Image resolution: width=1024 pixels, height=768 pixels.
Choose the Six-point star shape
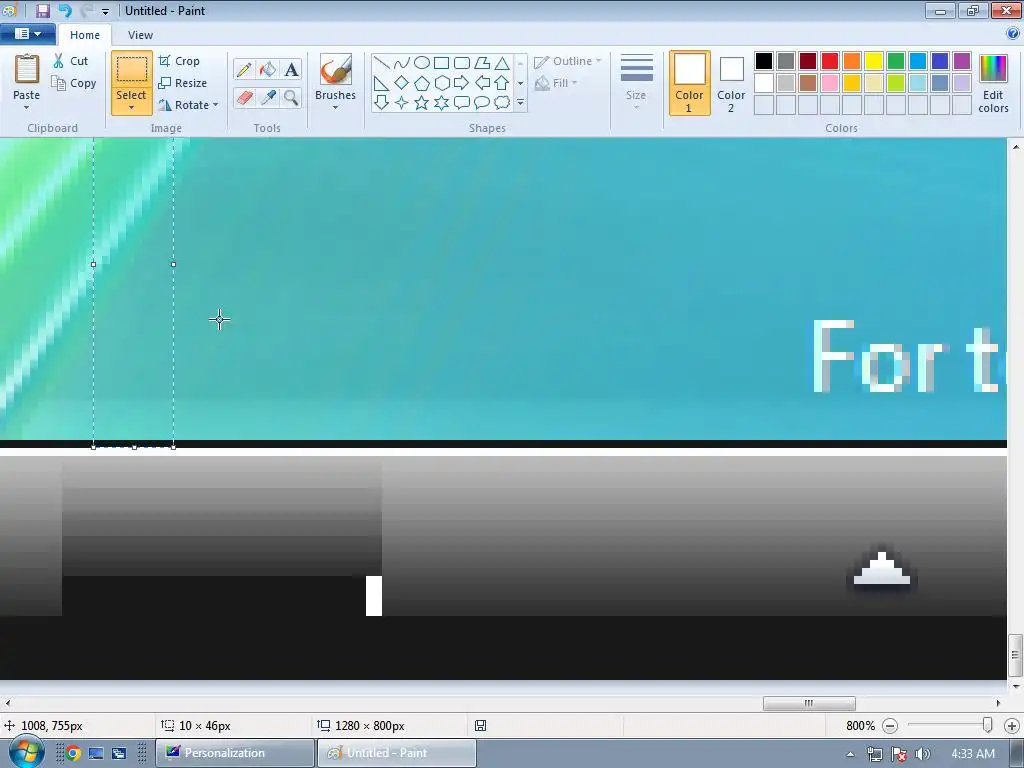[x=441, y=103]
